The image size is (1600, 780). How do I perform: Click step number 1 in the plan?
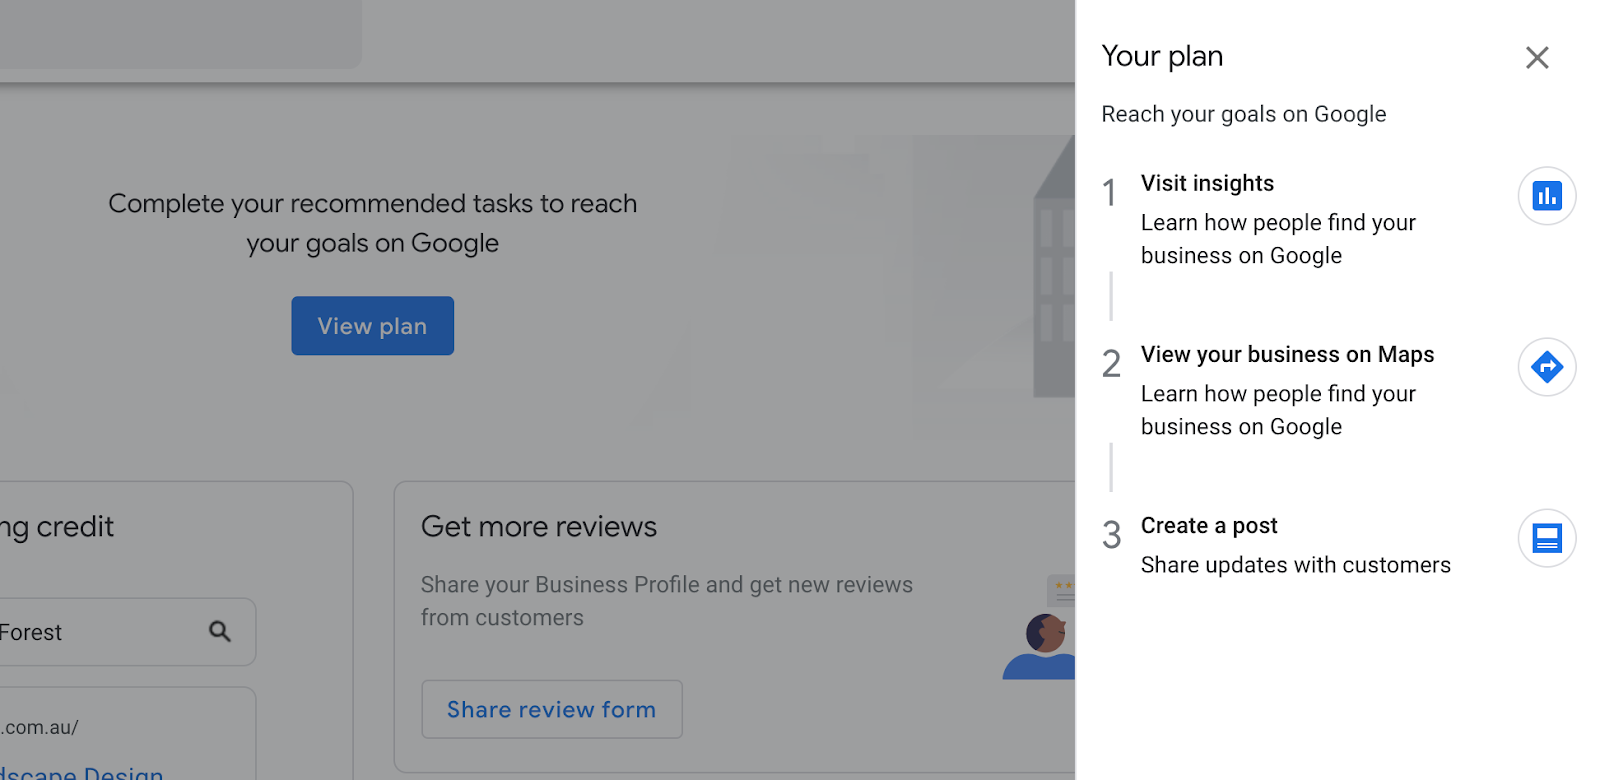pos(1109,192)
